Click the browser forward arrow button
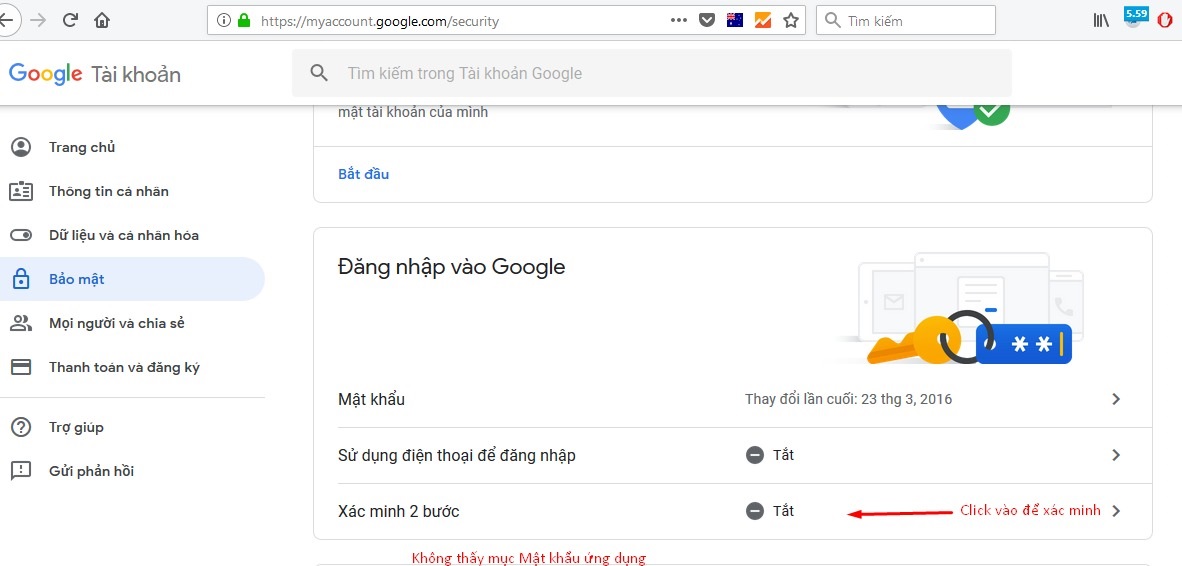 click(38, 20)
